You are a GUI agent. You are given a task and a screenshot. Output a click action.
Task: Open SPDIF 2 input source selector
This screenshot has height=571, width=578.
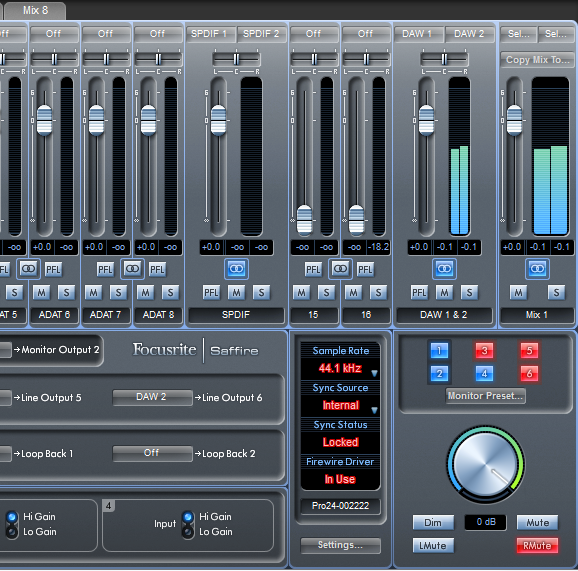coord(261,34)
